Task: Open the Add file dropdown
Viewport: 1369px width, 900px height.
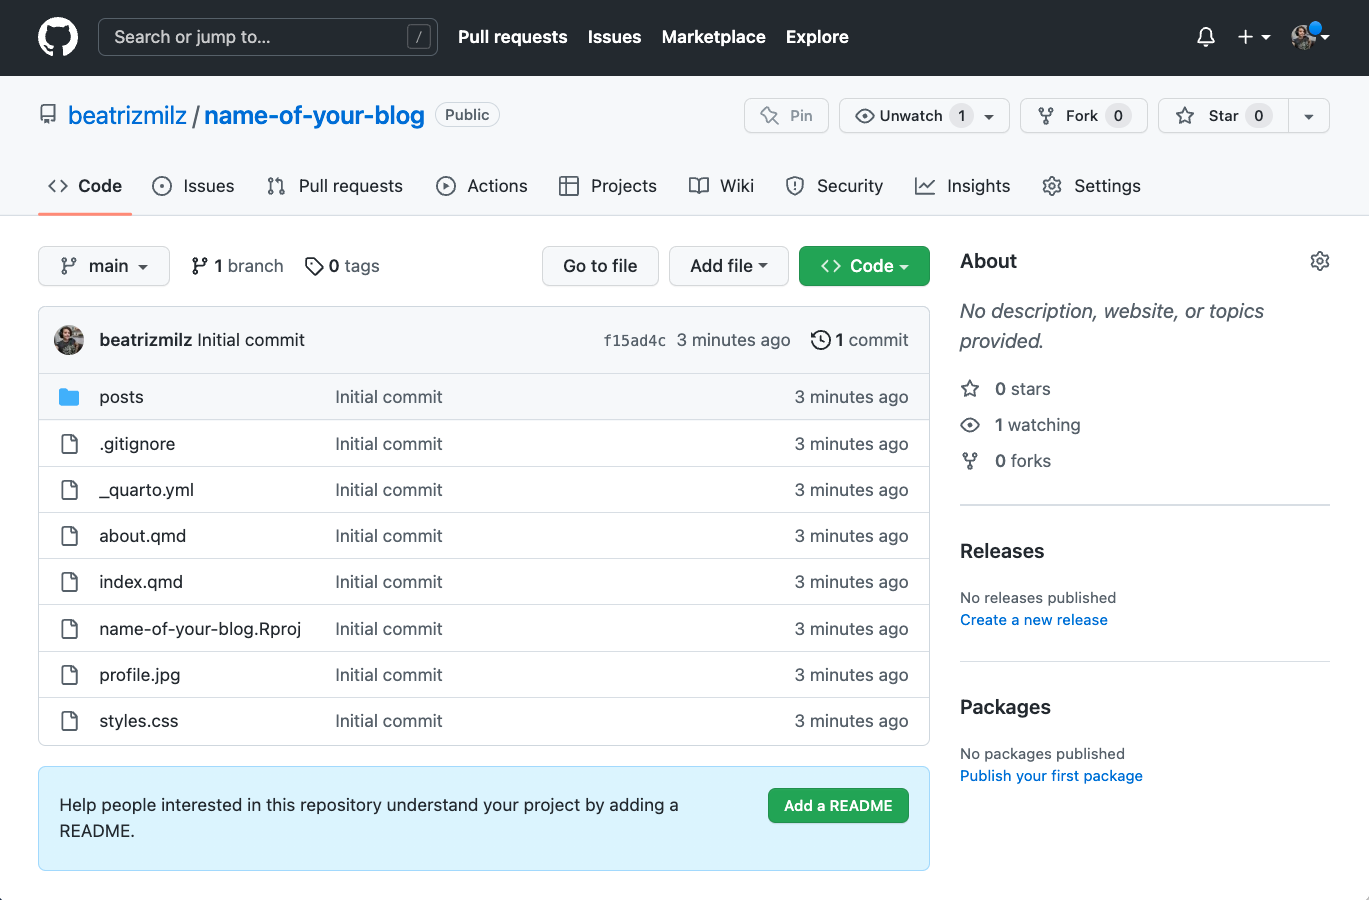Action: point(729,266)
